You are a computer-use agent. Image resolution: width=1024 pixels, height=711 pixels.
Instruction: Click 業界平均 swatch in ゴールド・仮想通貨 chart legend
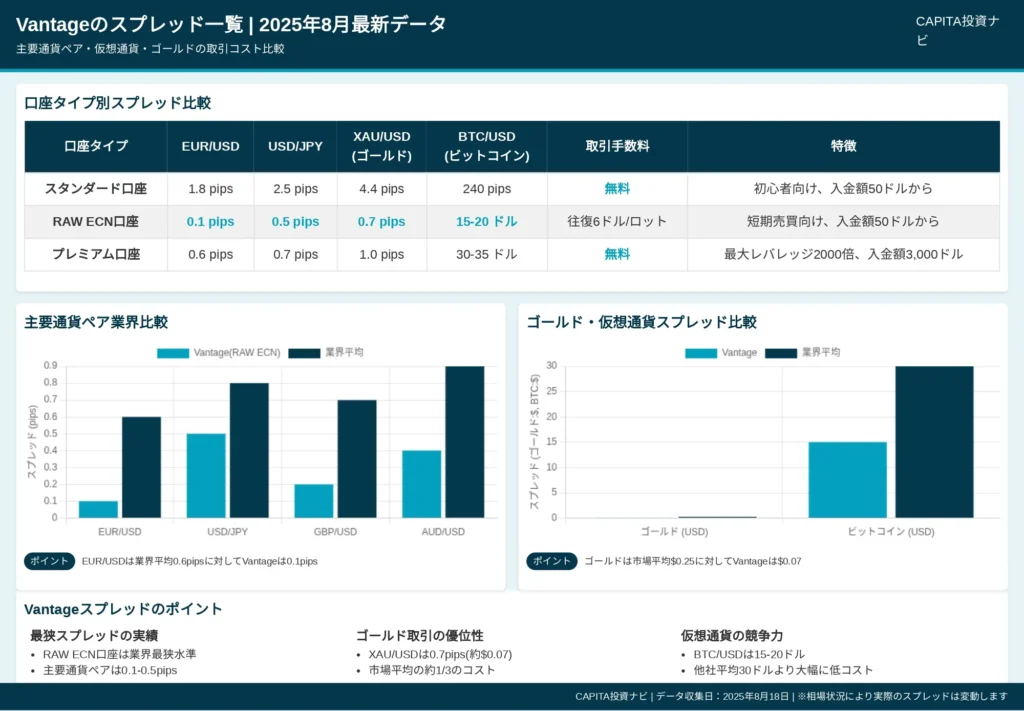pos(781,353)
